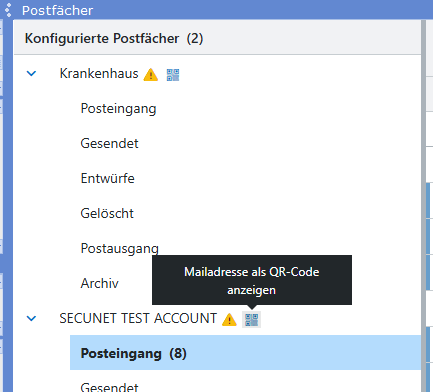This screenshot has height=392, width=433.
Task: Select the Krankenhaus mailbox name
Action: 99,73
